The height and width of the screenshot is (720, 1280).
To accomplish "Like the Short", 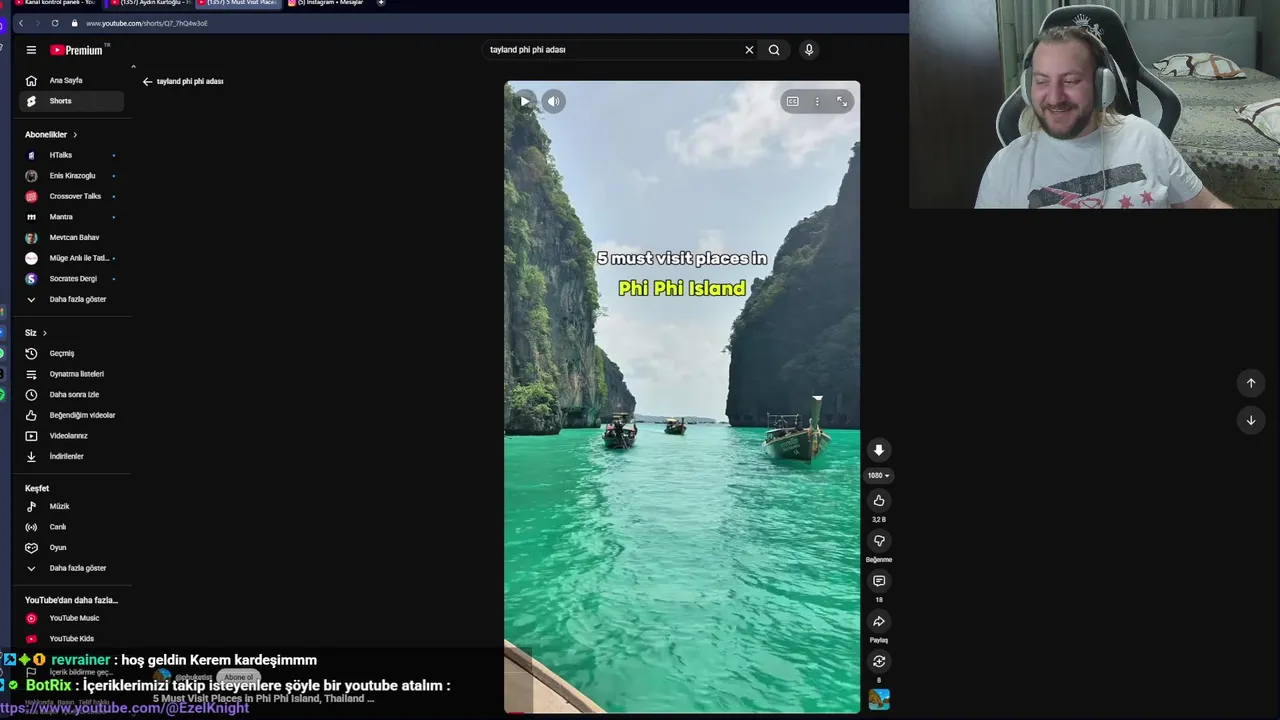I will tap(879, 501).
